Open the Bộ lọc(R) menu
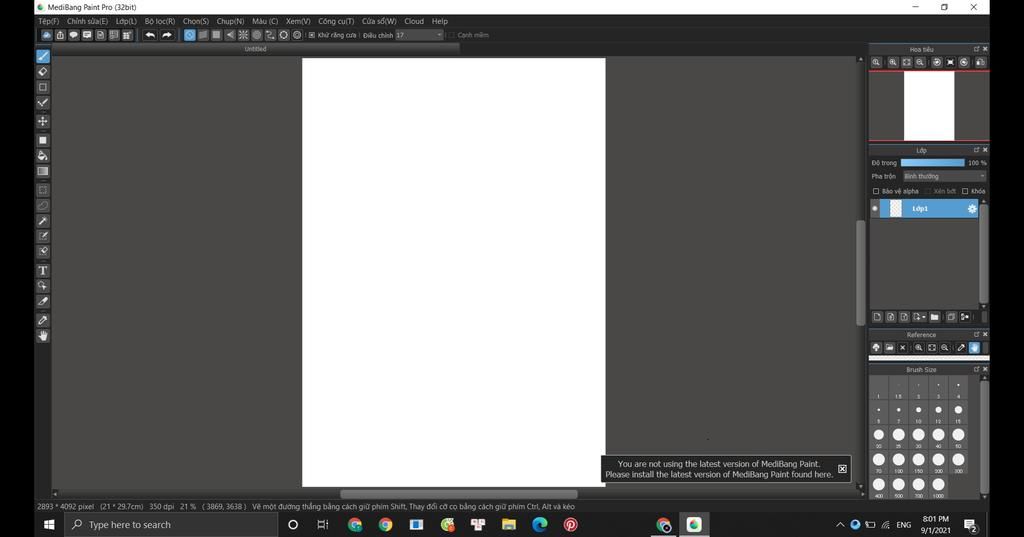 pyautogui.click(x=160, y=21)
